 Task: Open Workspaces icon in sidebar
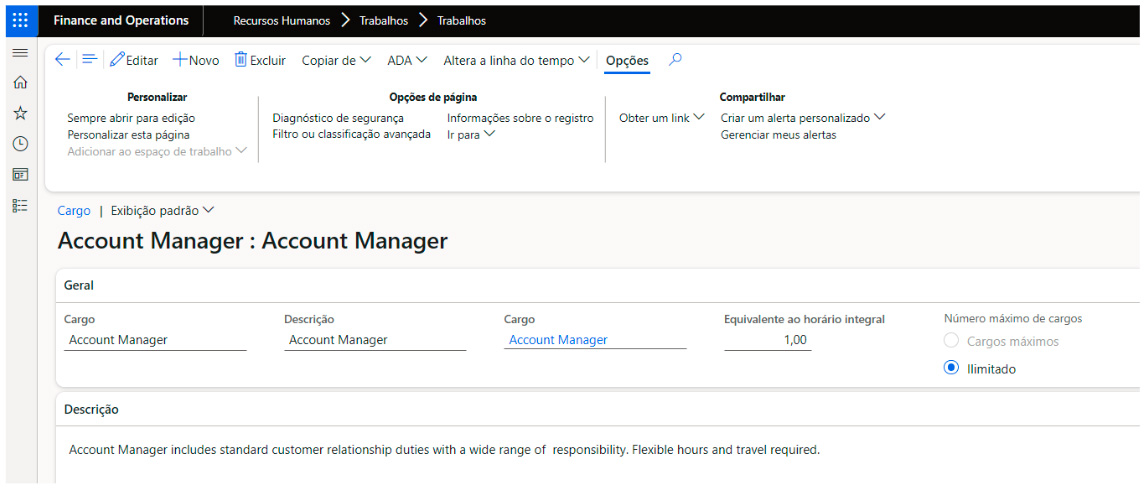(19, 174)
